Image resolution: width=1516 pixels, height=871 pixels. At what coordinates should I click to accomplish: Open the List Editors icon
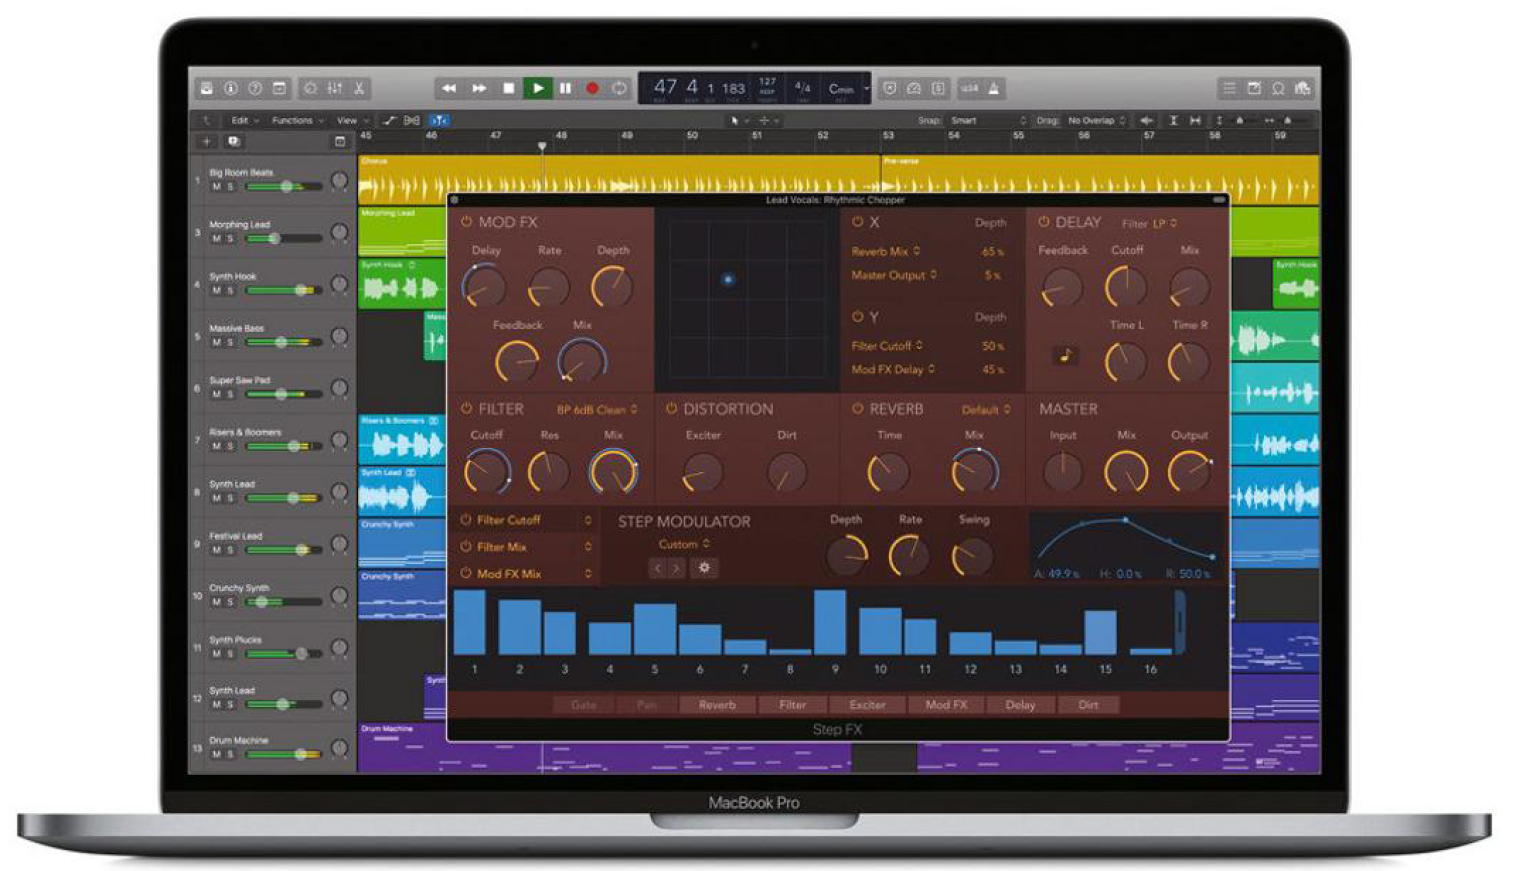pos(1230,88)
